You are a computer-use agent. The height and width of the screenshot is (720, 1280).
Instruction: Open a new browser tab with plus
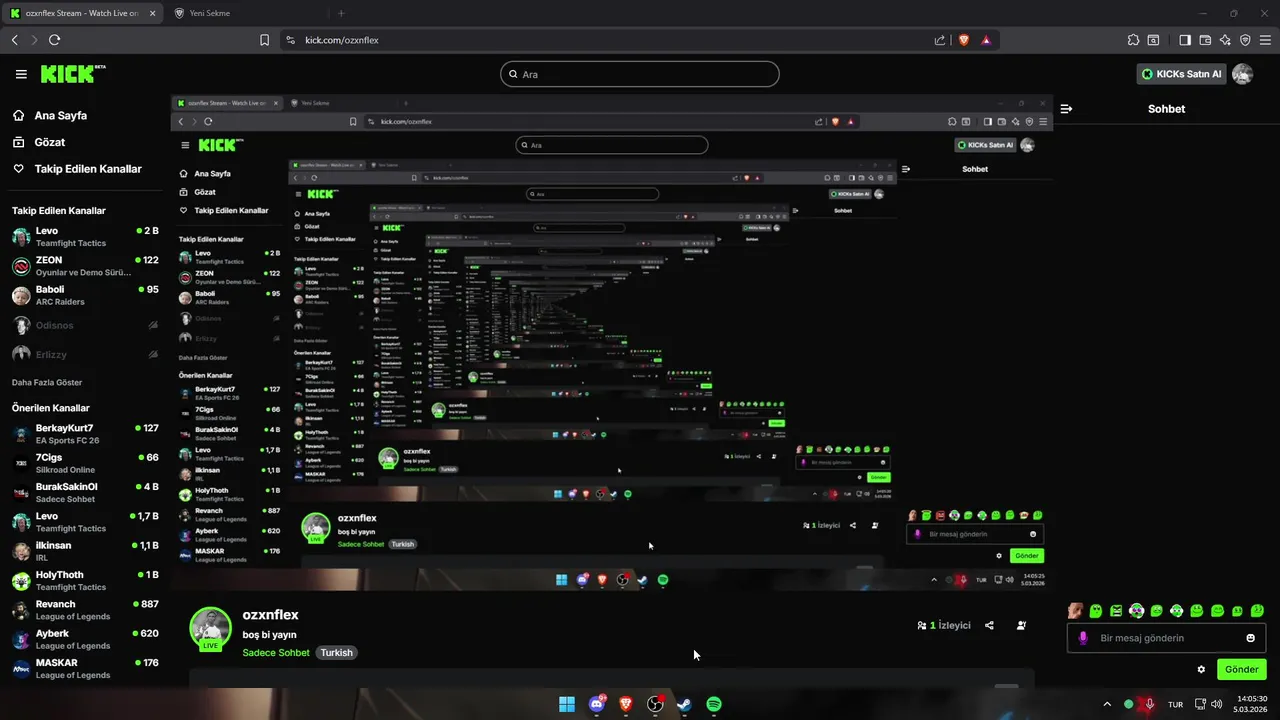[341, 13]
